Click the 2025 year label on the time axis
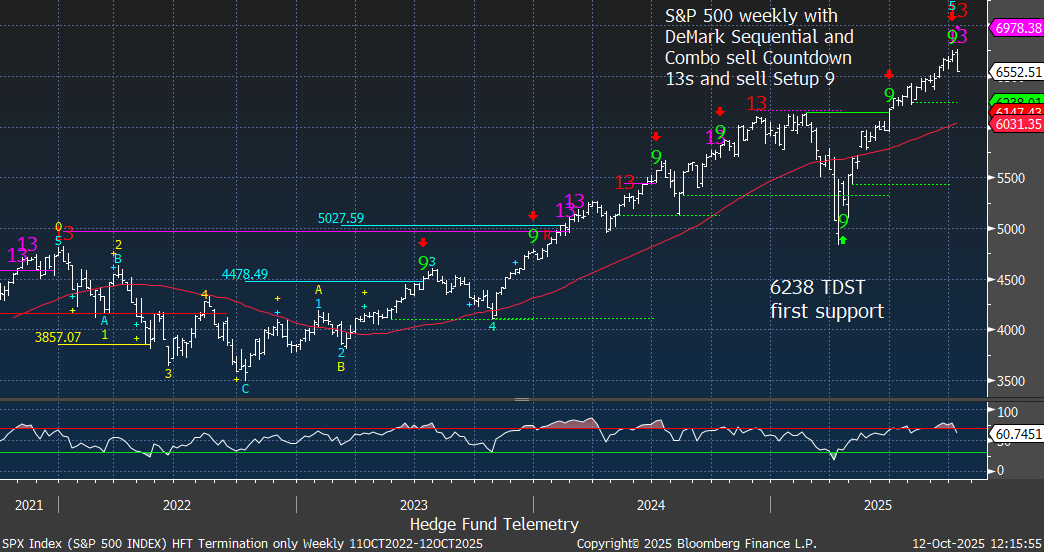The height and width of the screenshot is (552, 1044). (x=877, y=505)
